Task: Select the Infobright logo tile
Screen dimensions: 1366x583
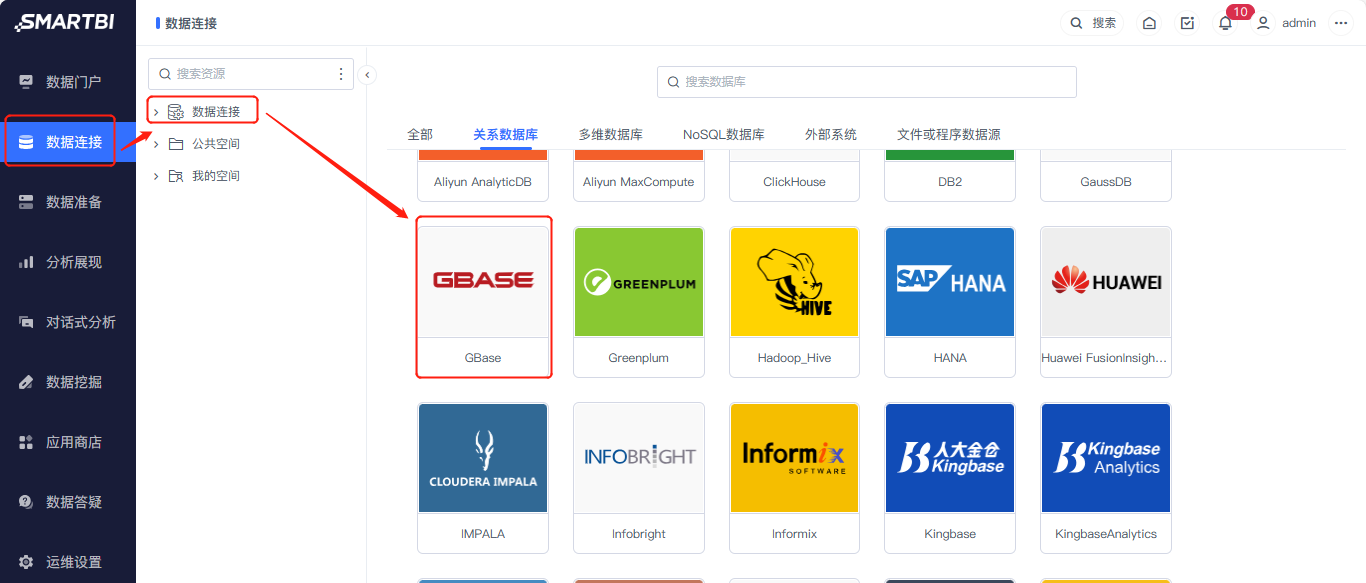Action: coord(639,458)
